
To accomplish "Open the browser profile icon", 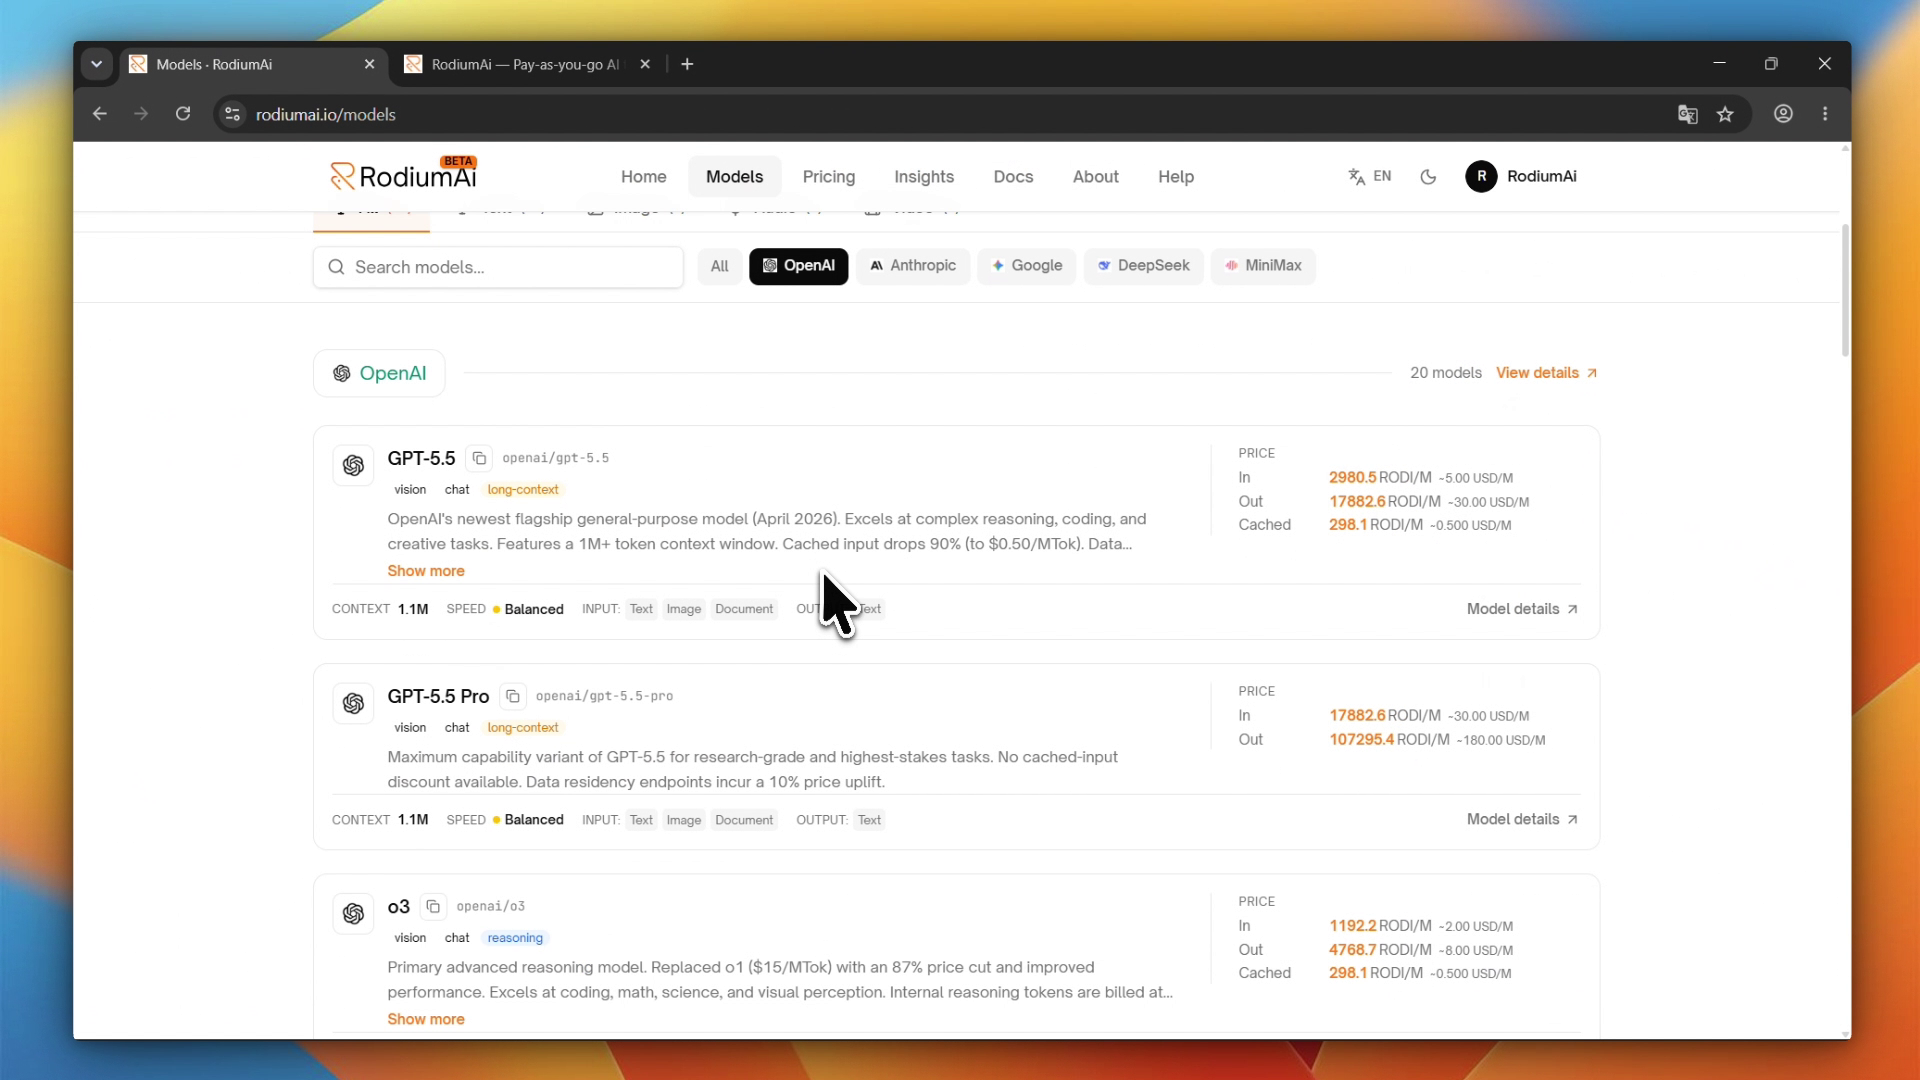I will coord(1783,114).
